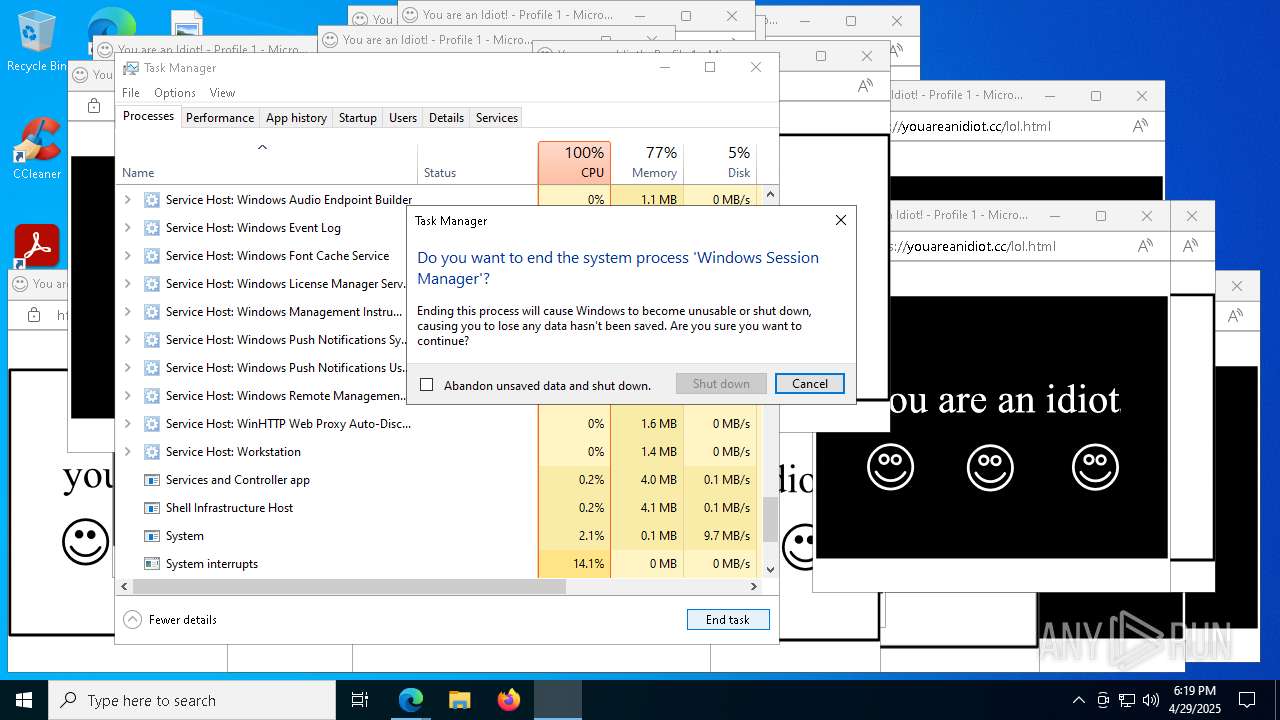Click the System interrupts icon
Viewport: 1280px width, 720px height.
coord(152,564)
